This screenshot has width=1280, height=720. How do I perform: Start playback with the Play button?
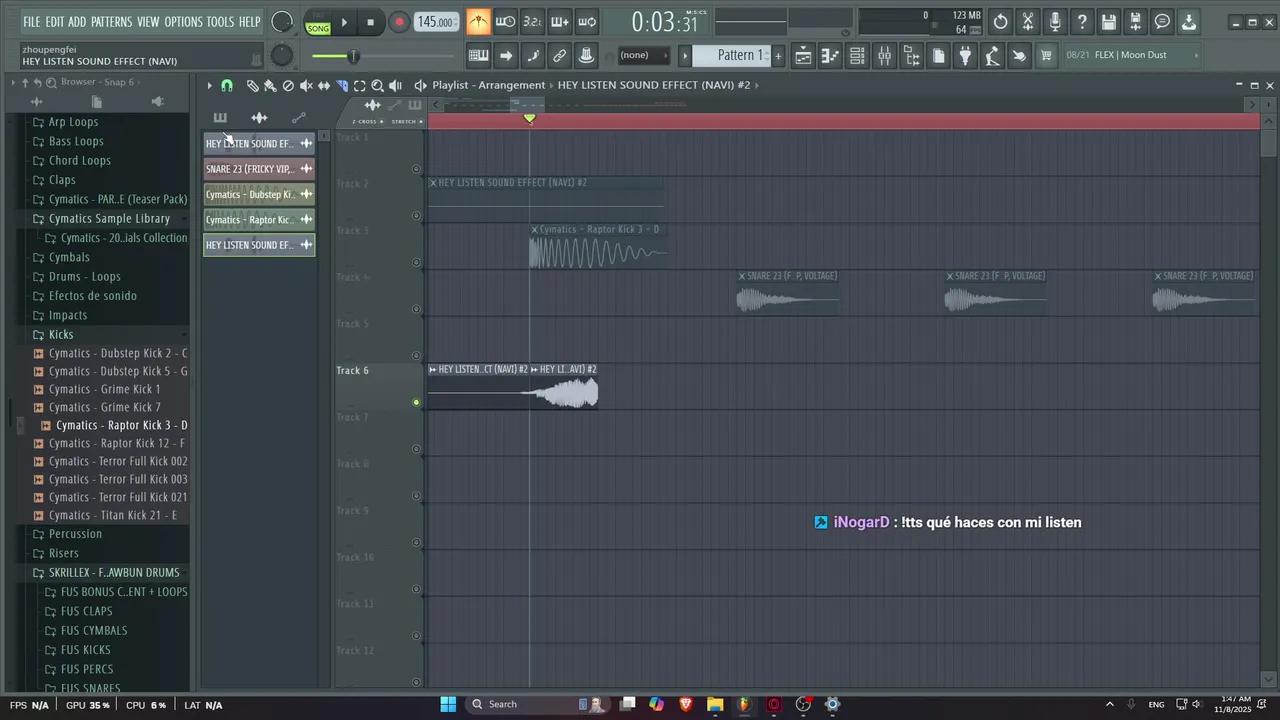point(344,22)
